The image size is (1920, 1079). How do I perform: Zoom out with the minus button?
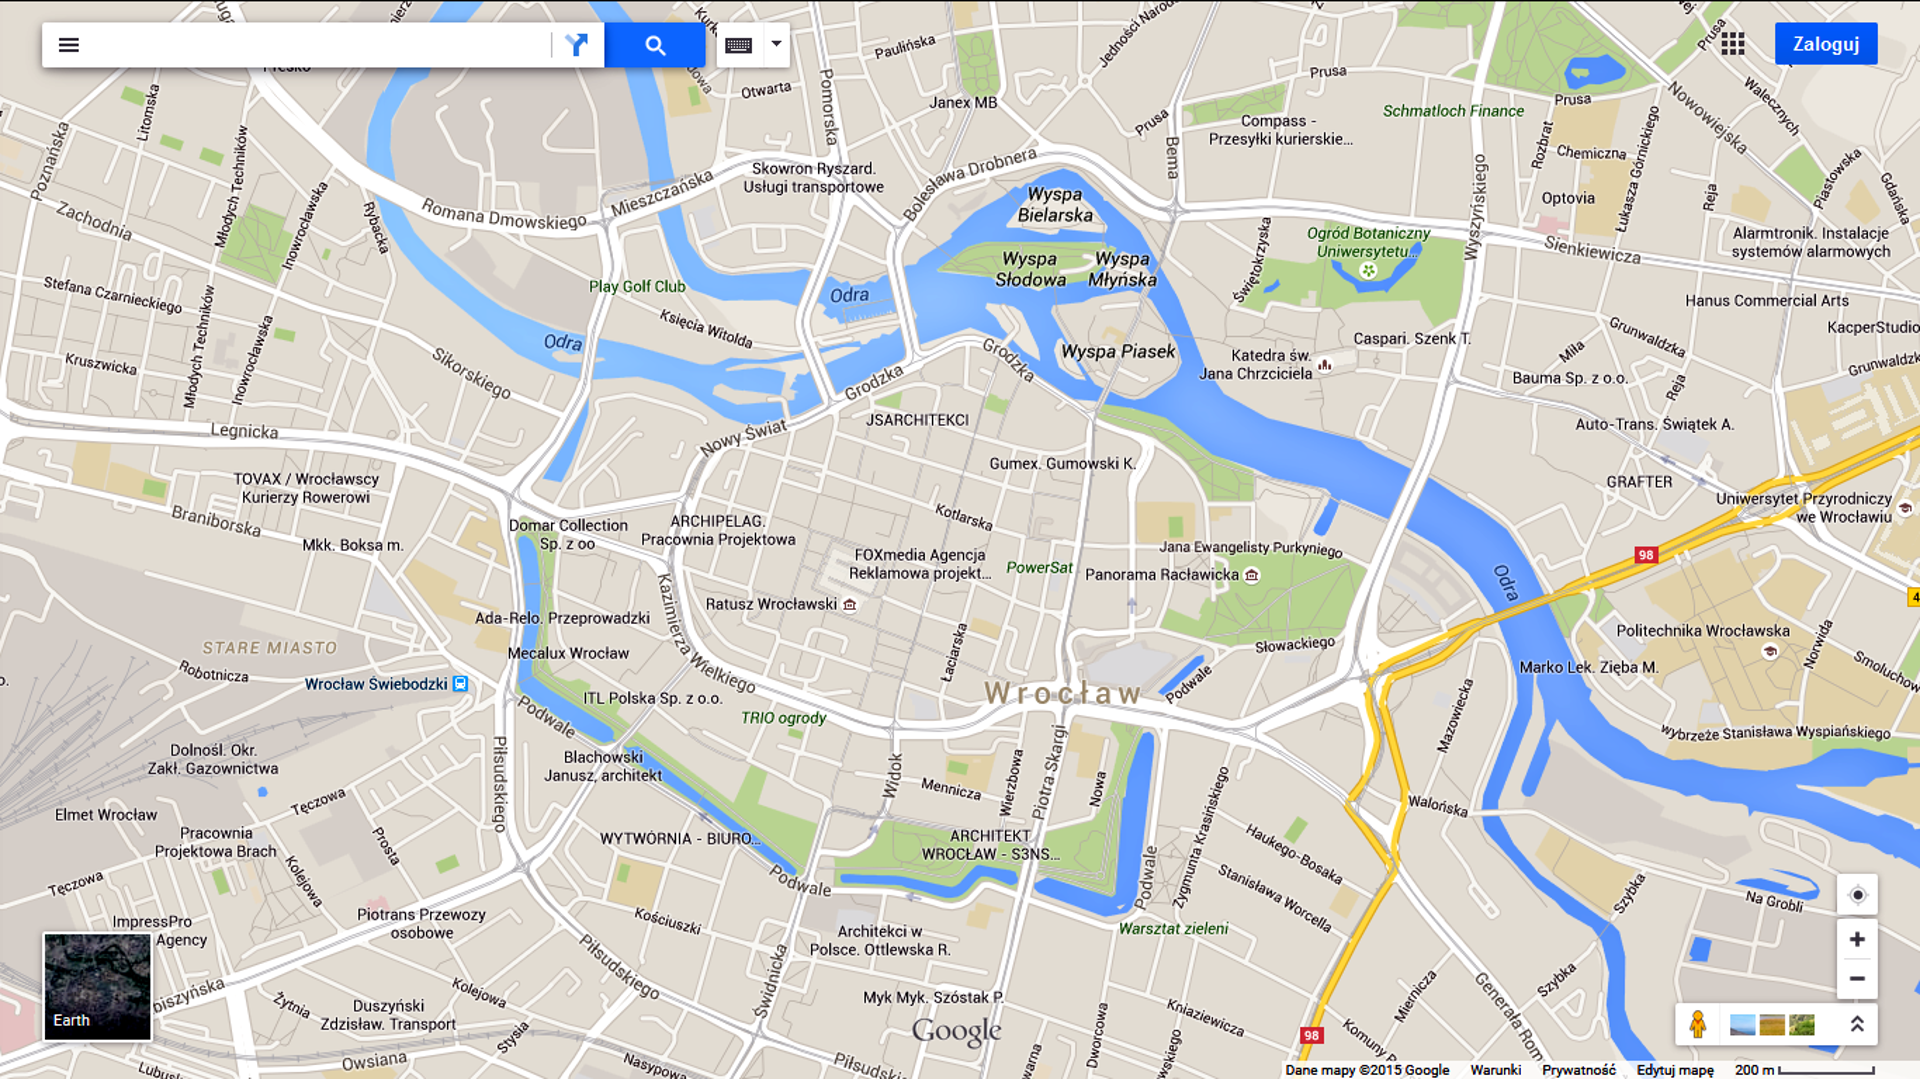coord(1857,978)
